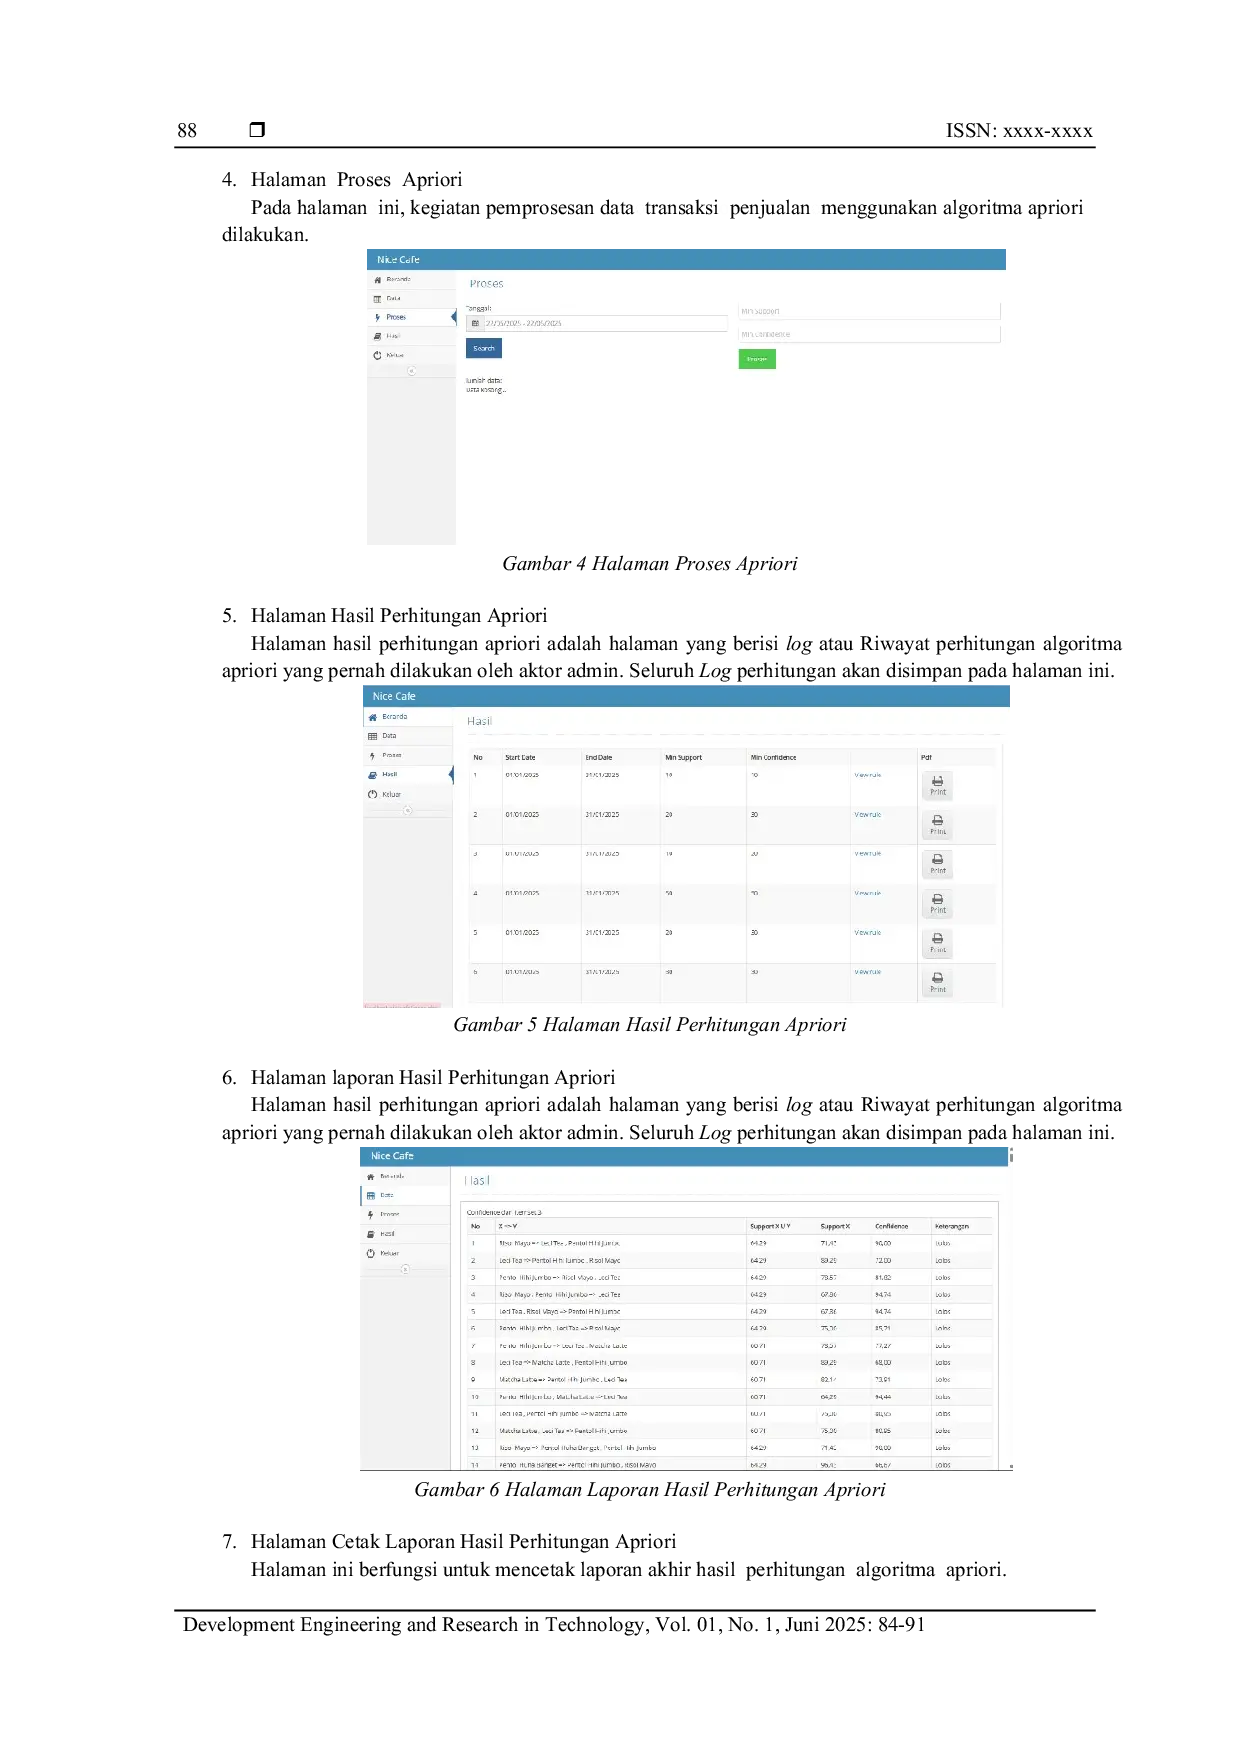Click the Search button on the Proses page
This screenshot has width=1240, height=1754.
click(x=484, y=348)
